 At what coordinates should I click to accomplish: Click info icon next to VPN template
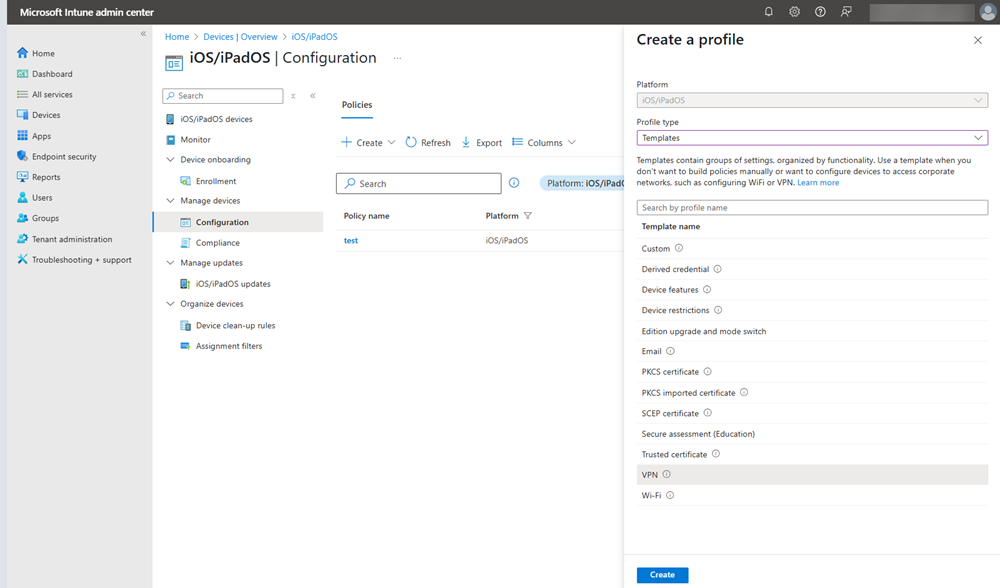point(667,475)
